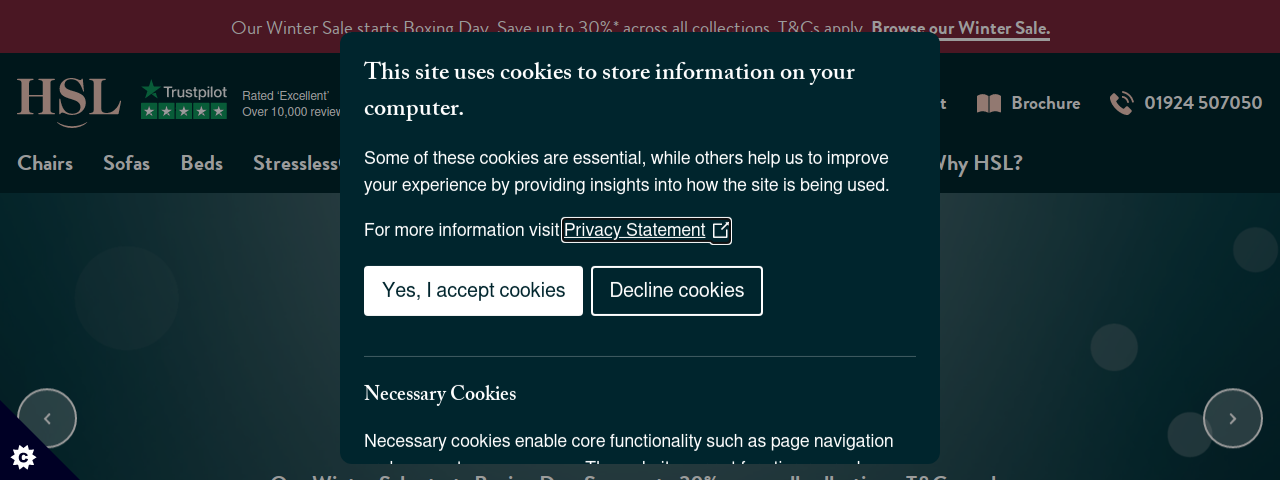Go to previous carousel slide
The image size is (1280, 480).
click(x=47, y=418)
